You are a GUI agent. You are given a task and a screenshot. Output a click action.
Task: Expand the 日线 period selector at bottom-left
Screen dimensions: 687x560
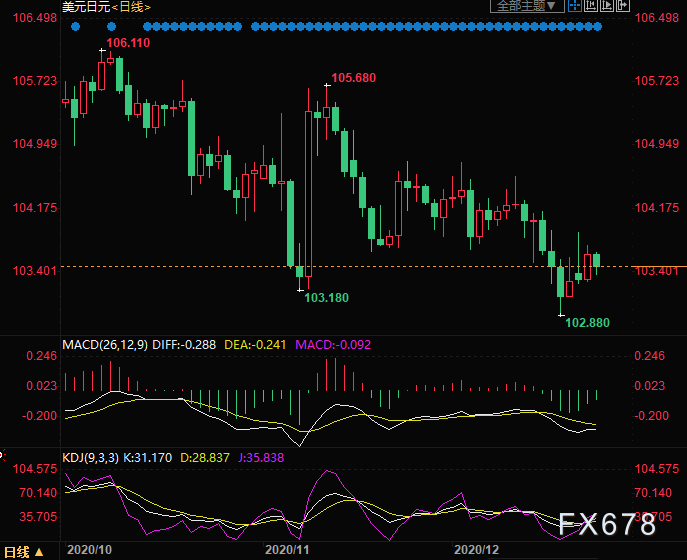(x=24, y=551)
